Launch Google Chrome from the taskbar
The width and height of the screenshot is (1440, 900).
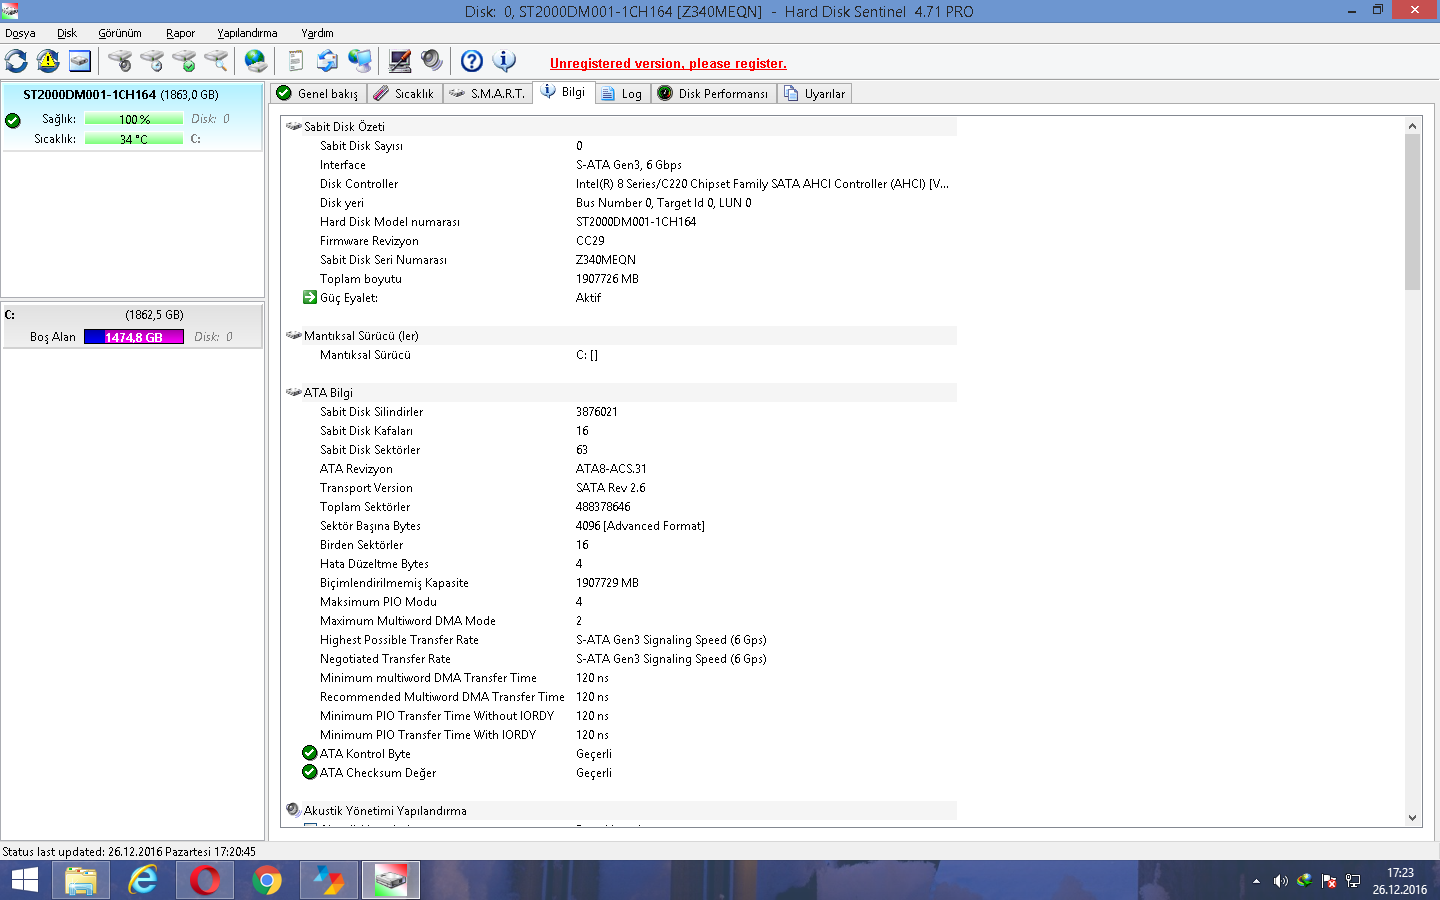click(267, 880)
